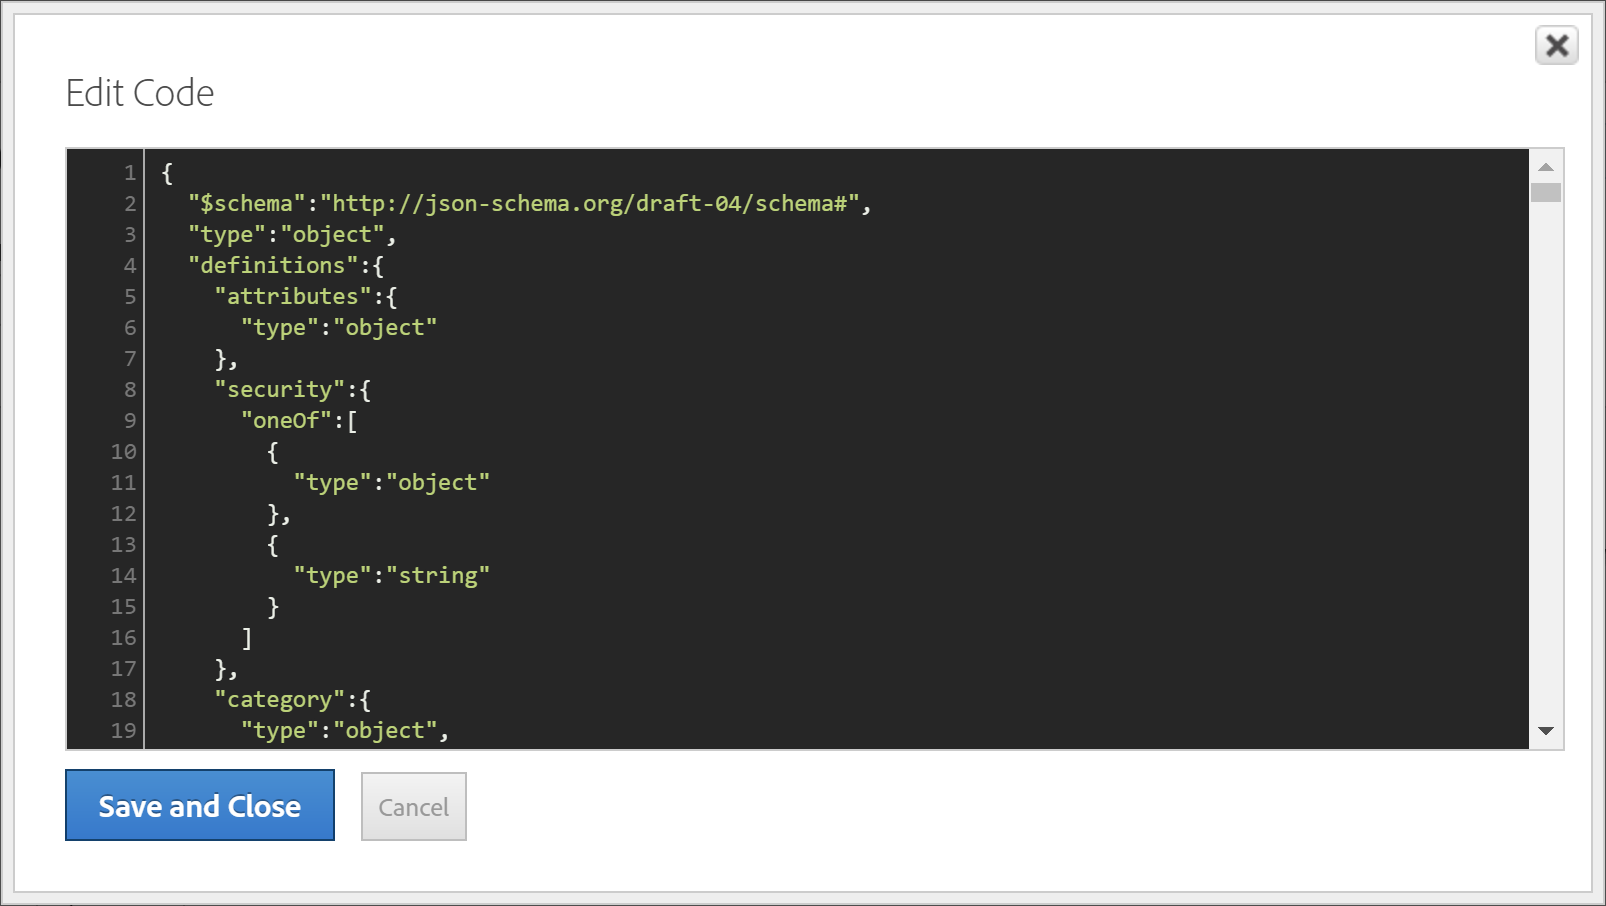The height and width of the screenshot is (906, 1606).
Task: Click the scrollbar up arrow
Action: 1546,167
